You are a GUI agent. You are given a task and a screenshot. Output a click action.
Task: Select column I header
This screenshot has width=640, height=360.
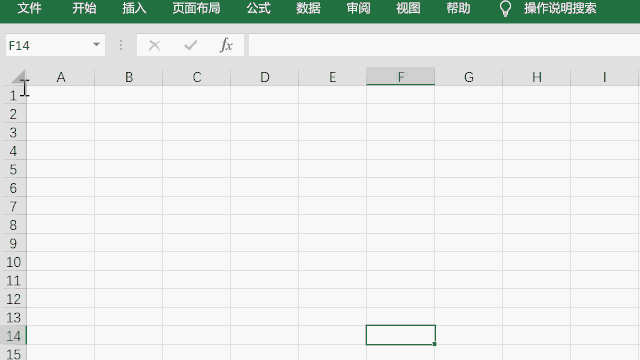pos(604,77)
